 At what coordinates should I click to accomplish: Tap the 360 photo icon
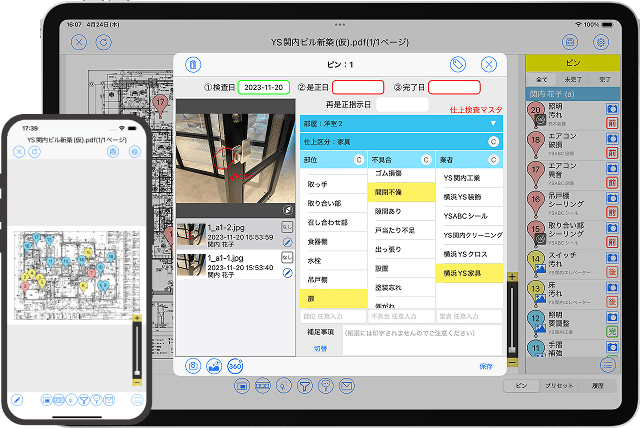[235, 366]
